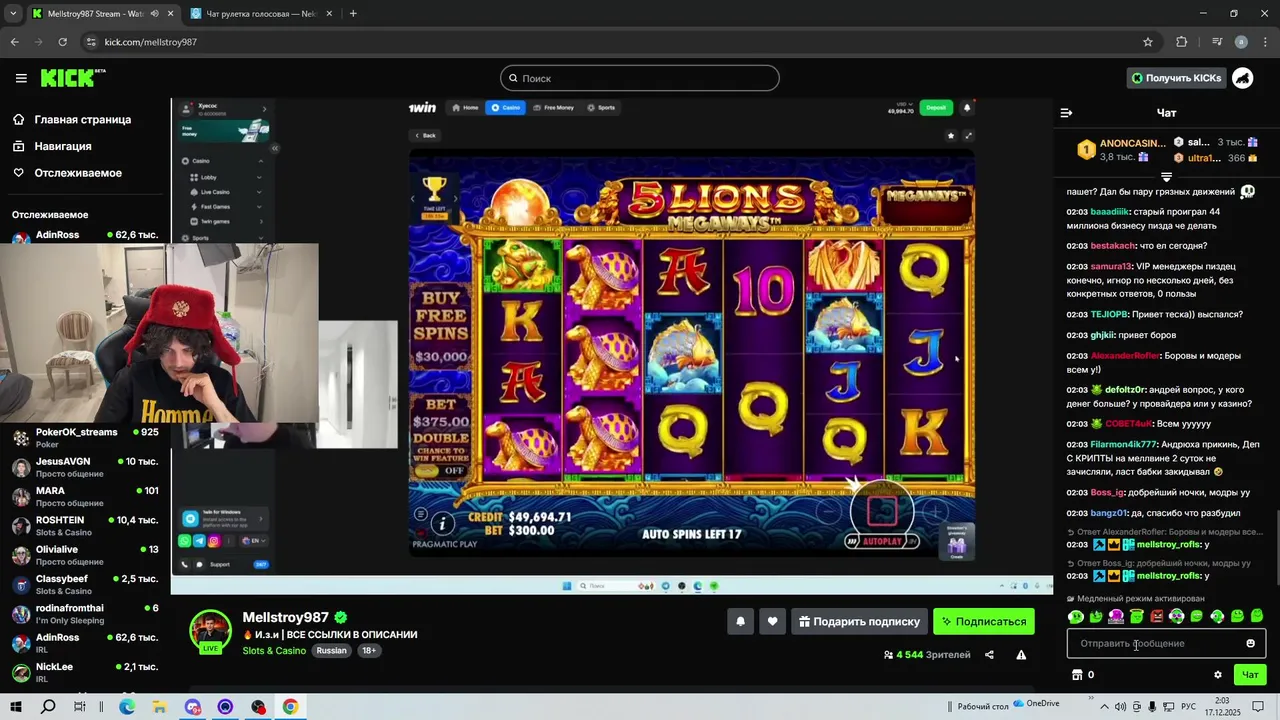Open ANONCASIN top gifter entry
This screenshot has width=1280, height=720.
click(1121, 150)
